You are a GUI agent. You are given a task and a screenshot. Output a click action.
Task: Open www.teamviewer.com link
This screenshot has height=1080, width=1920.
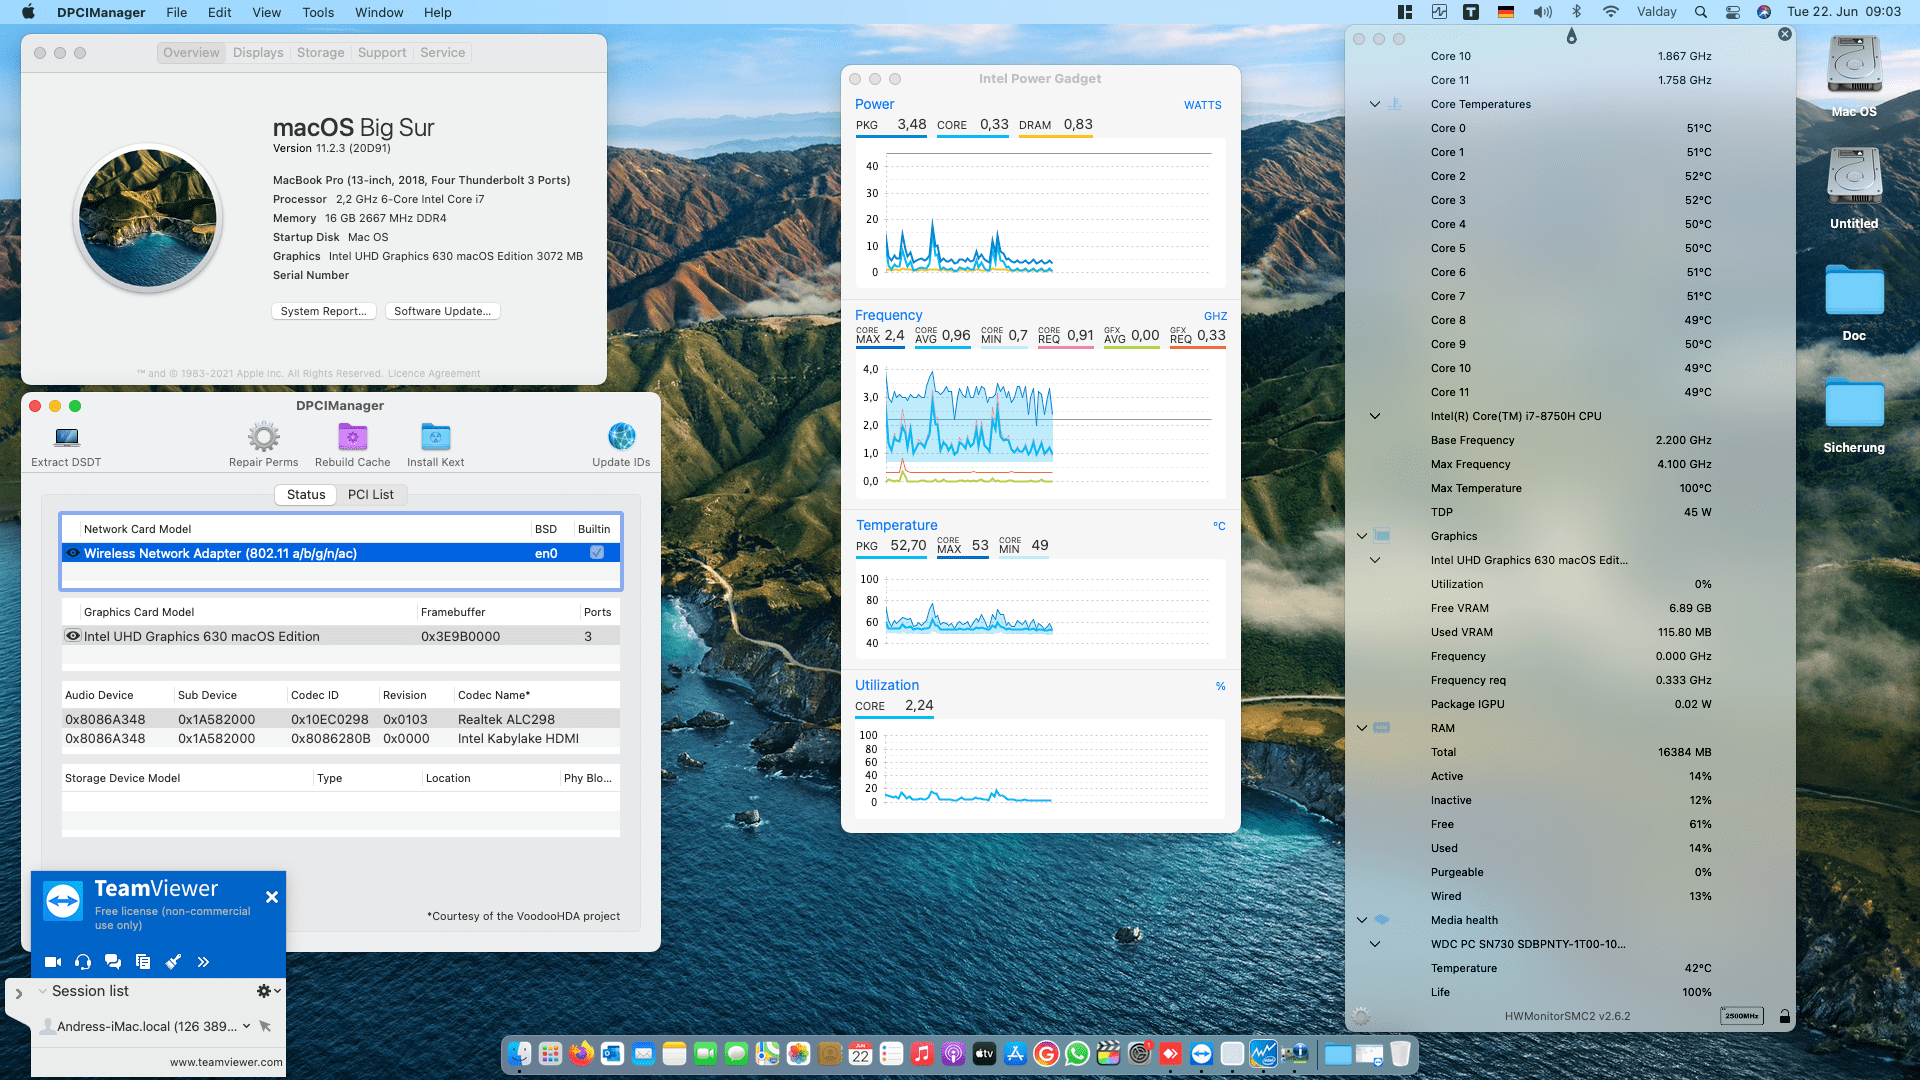pos(226,1062)
